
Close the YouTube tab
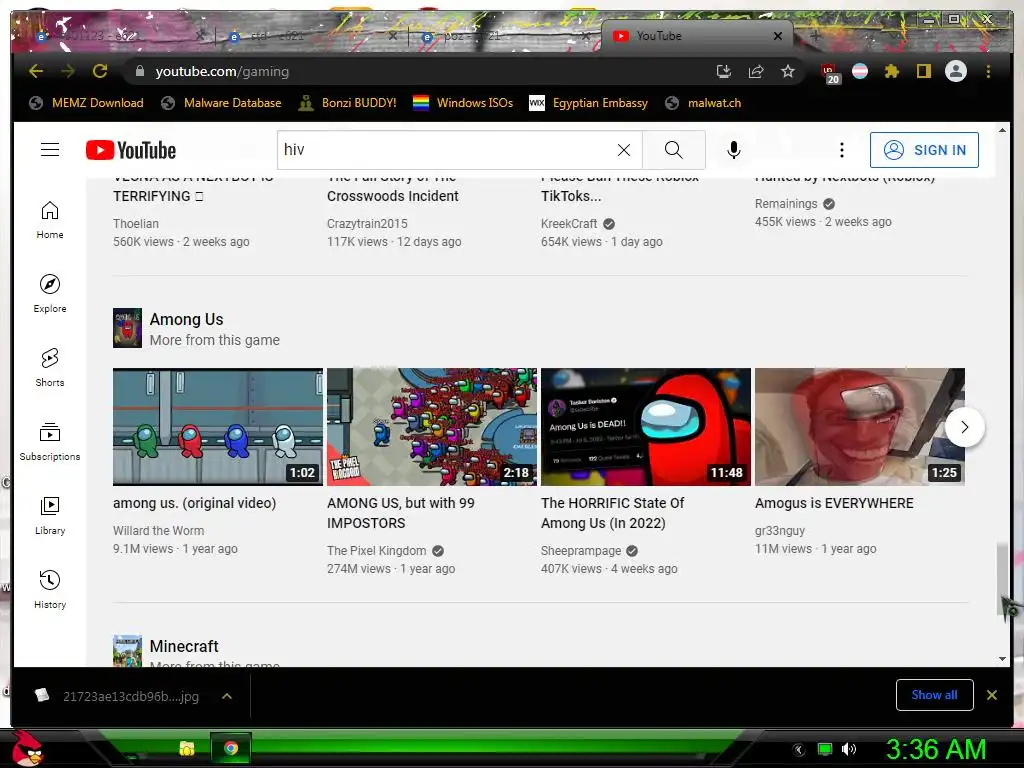(778, 36)
